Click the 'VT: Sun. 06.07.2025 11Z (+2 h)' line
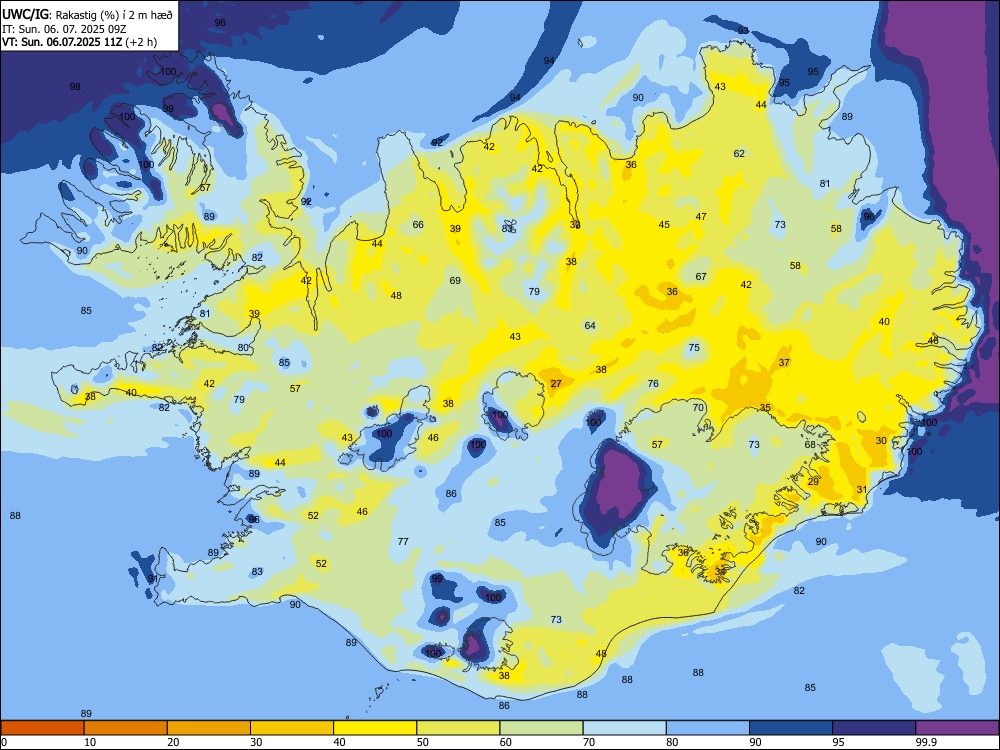Screen dimensions: 1000x750 tap(79, 42)
